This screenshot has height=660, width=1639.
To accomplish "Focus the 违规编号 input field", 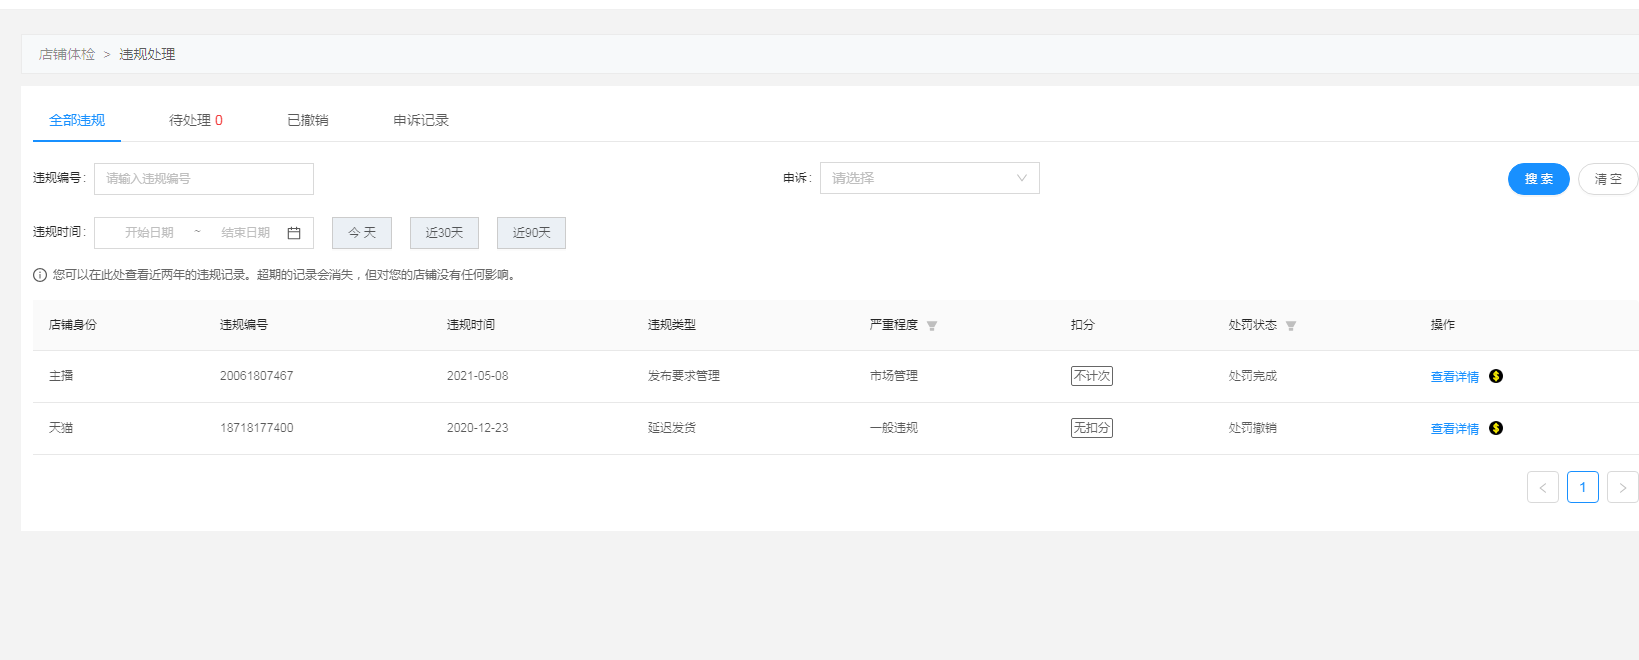I will pos(204,179).
